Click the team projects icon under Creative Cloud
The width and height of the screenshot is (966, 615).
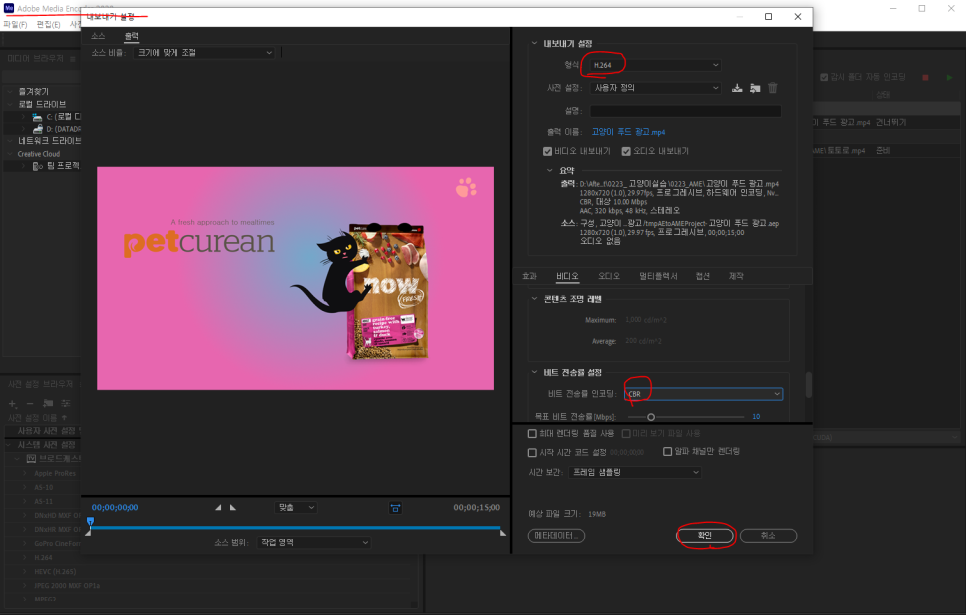(38, 166)
